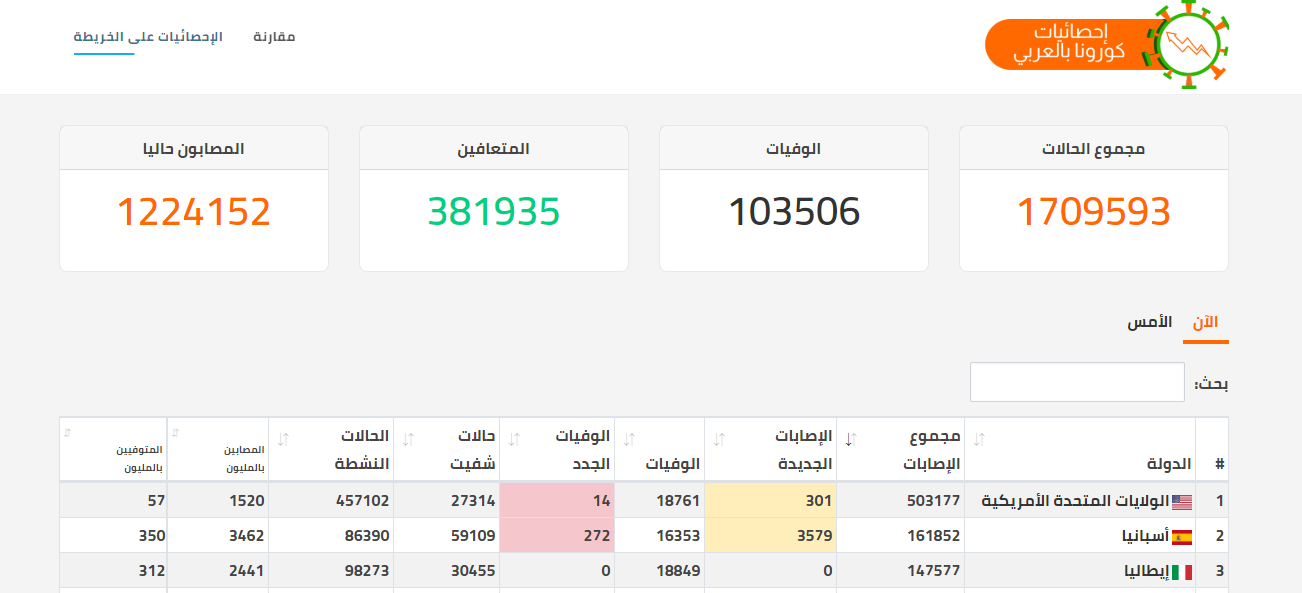
Task: Click Italy new cases cell showing 0
Action: [x=770, y=570]
